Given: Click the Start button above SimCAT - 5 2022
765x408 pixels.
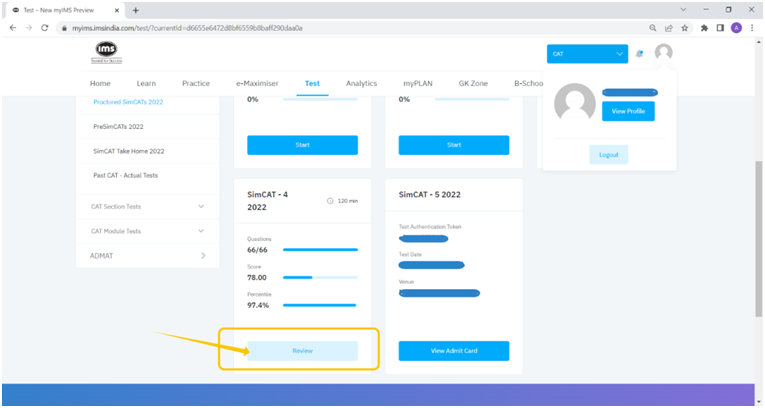Looking at the screenshot, I should click(454, 145).
